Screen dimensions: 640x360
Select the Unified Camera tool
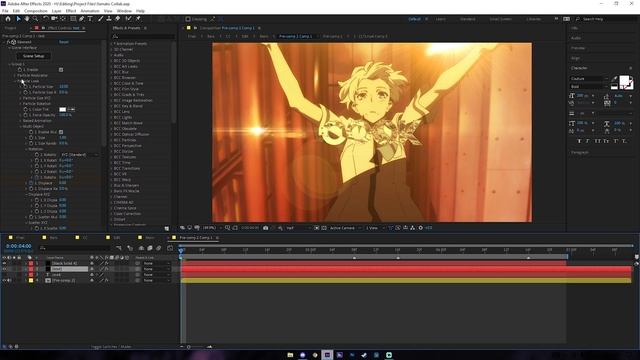[54, 19]
